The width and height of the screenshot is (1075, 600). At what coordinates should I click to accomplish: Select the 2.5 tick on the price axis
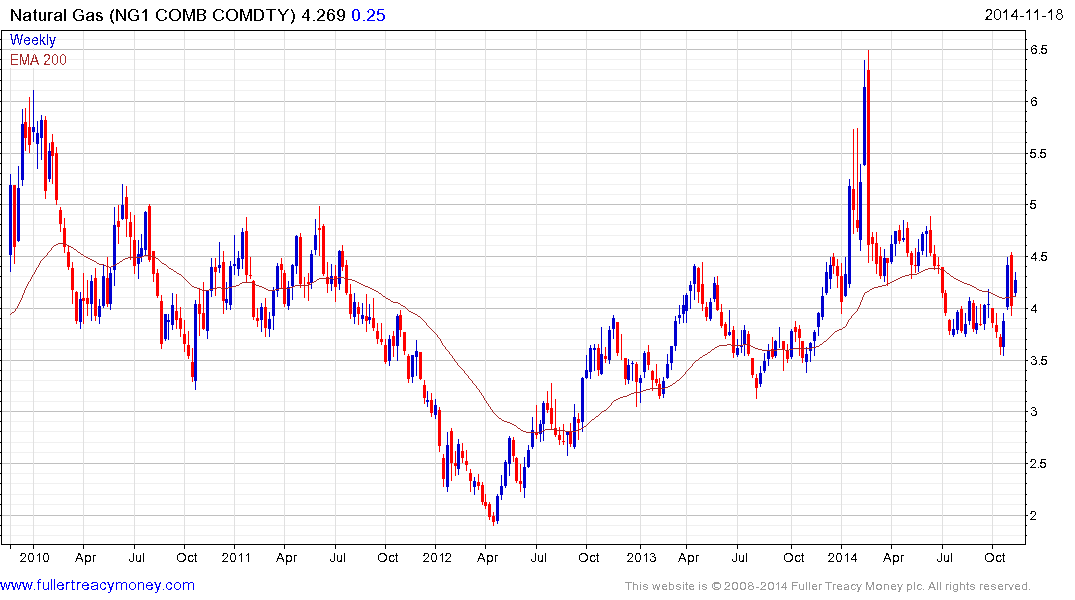tap(1038, 464)
